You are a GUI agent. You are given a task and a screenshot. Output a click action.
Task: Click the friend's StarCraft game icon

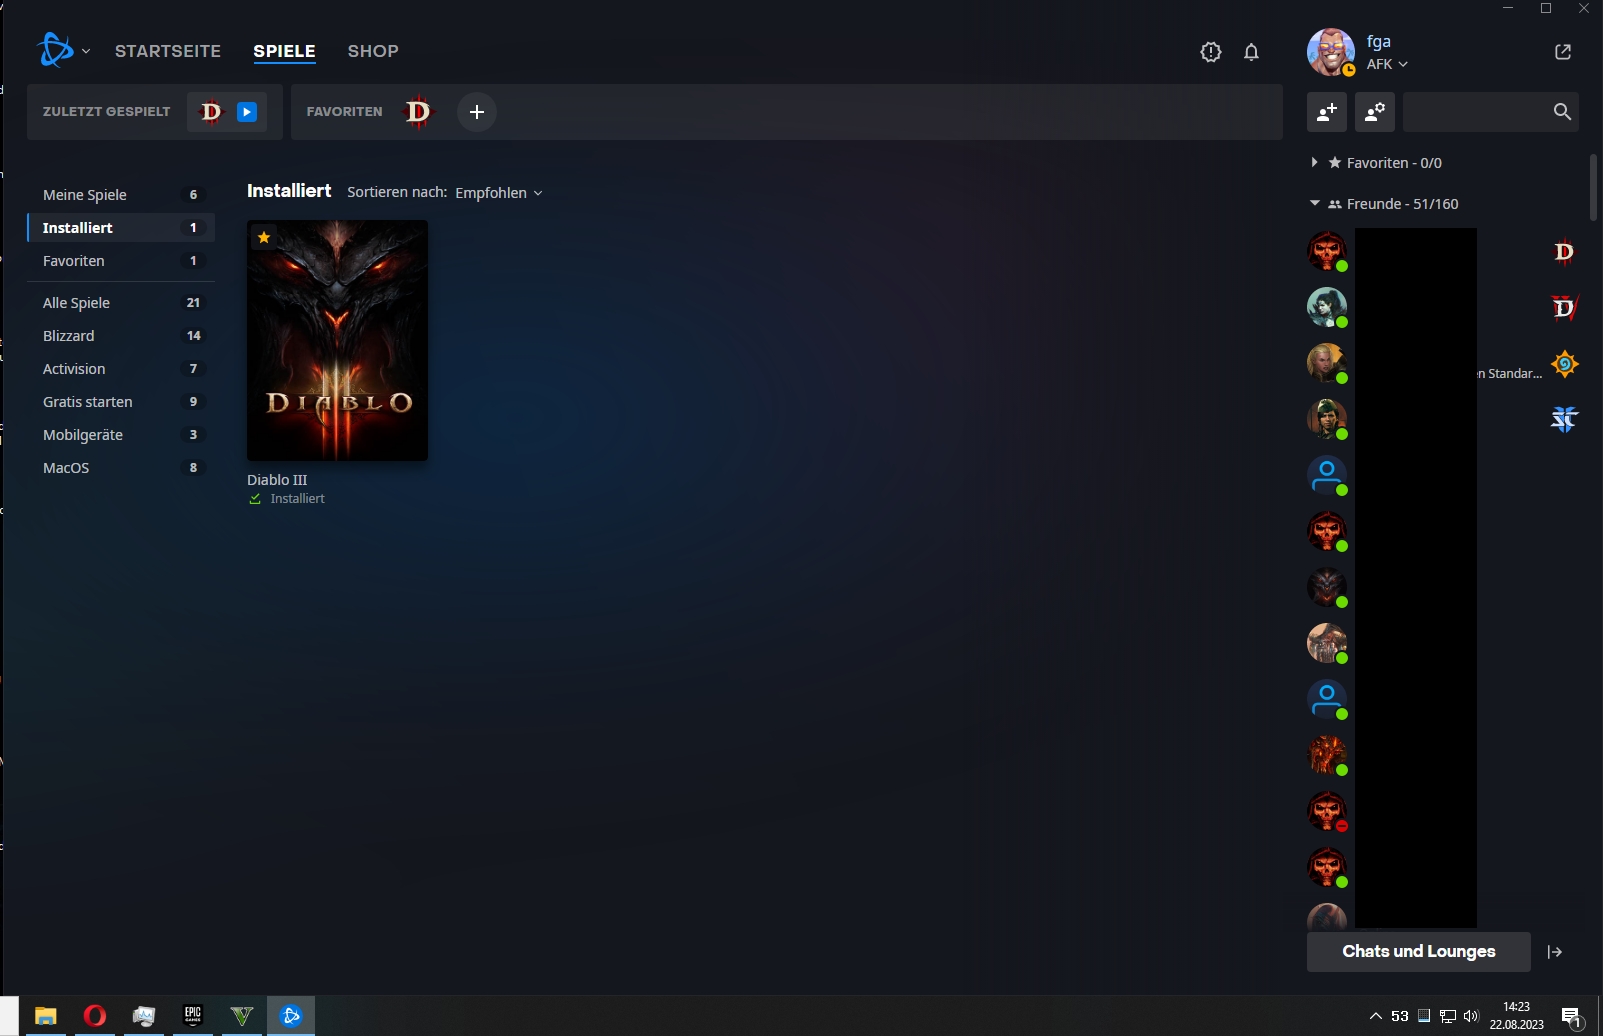[1564, 420]
